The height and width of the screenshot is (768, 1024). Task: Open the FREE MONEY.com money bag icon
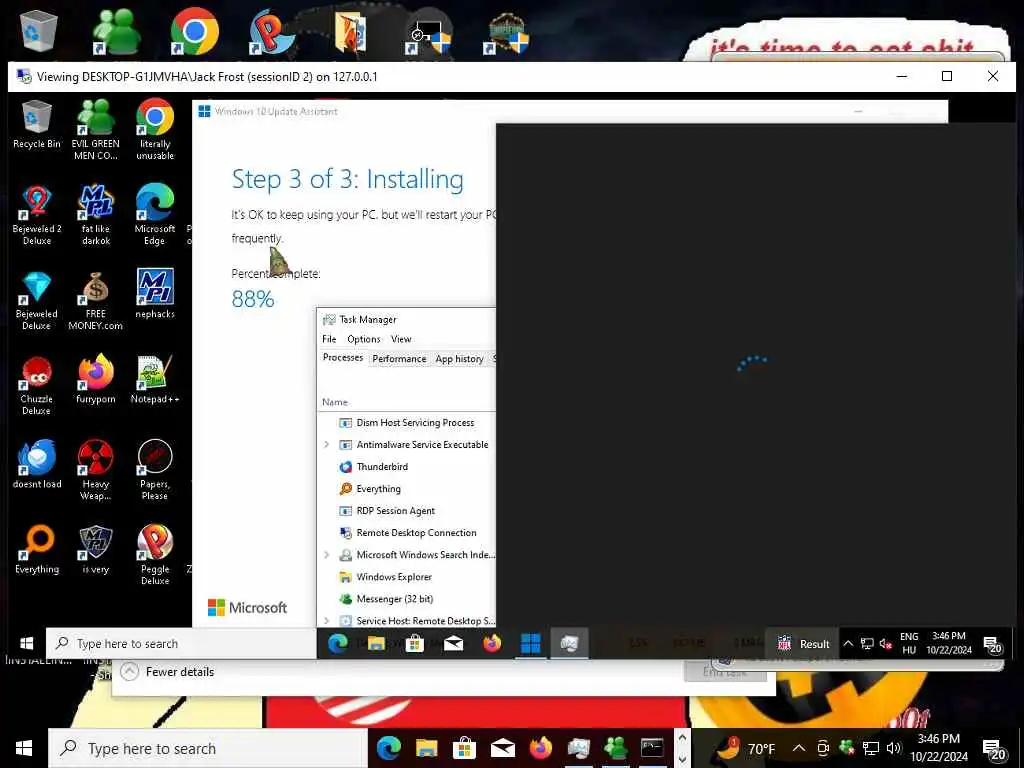95,300
